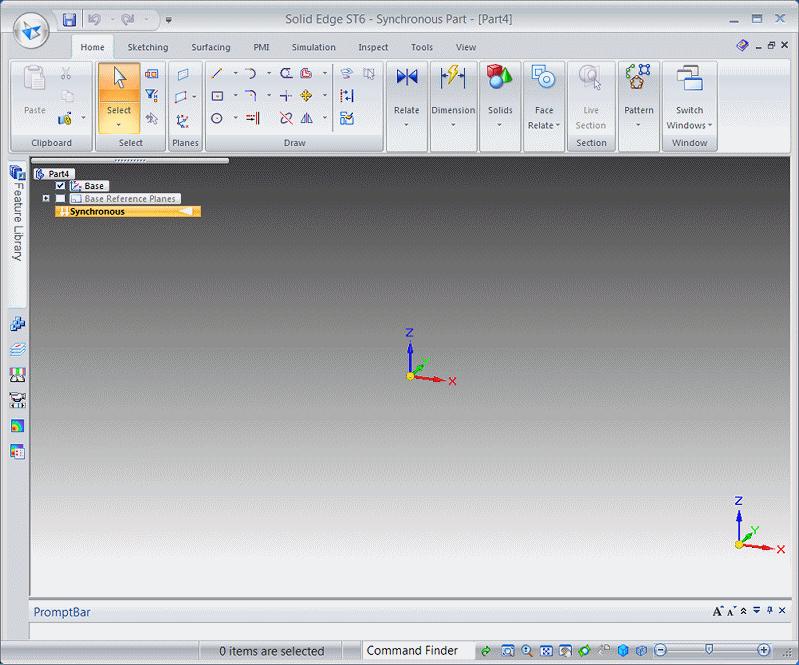Click the Solids shapes icon

pos(499,77)
